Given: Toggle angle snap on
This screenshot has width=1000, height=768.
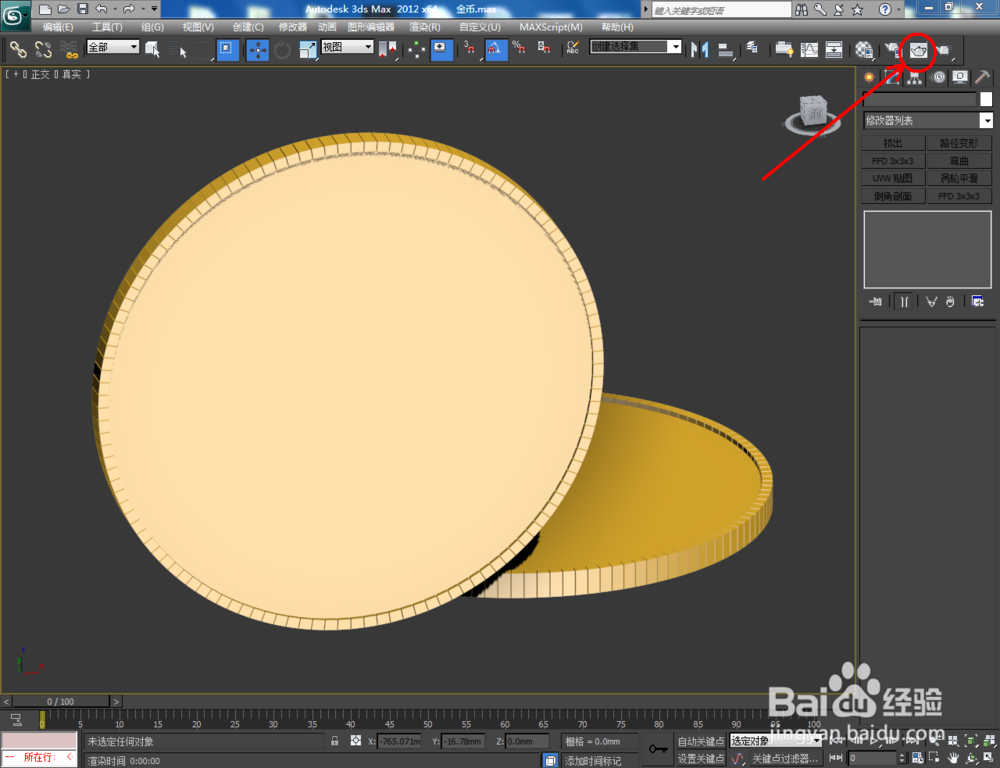Looking at the screenshot, I should click(x=496, y=48).
